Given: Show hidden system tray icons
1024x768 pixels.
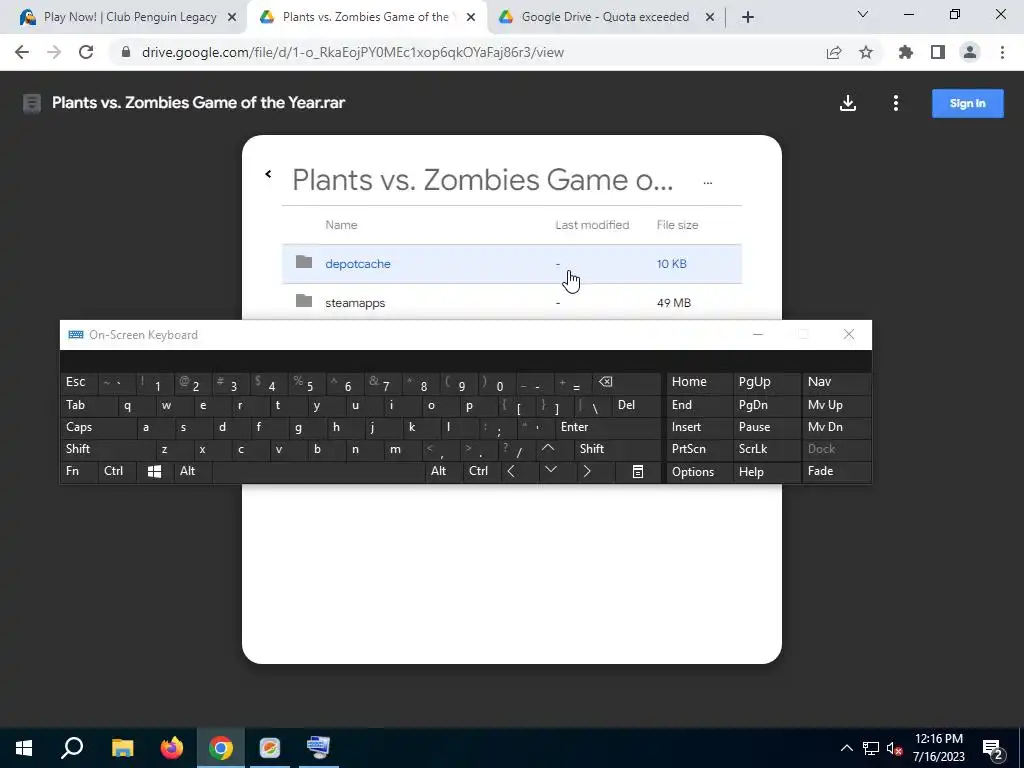Looking at the screenshot, I should click(x=846, y=748).
